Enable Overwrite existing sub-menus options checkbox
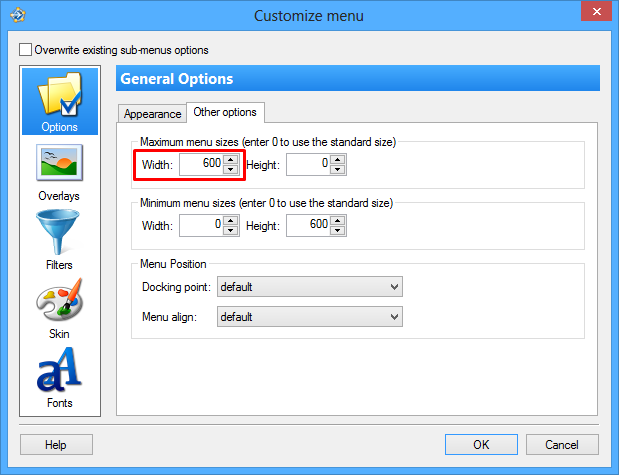The height and width of the screenshot is (475, 619). click(x=26, y=50)
